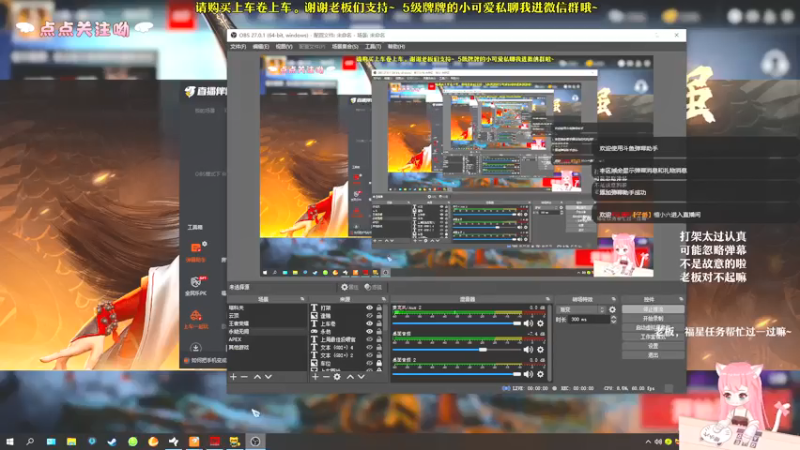The image size is (800, 450).
Task: Open the Windows Start menu
Action: pos(10,441)
